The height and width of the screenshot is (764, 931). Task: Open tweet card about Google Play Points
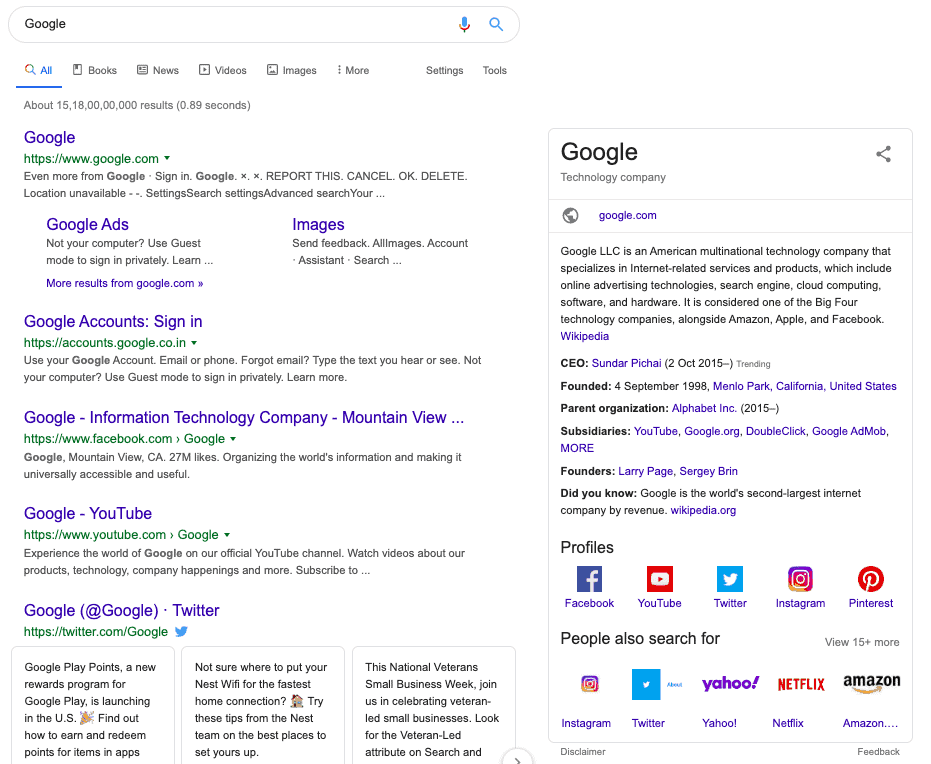pos(93,705)
